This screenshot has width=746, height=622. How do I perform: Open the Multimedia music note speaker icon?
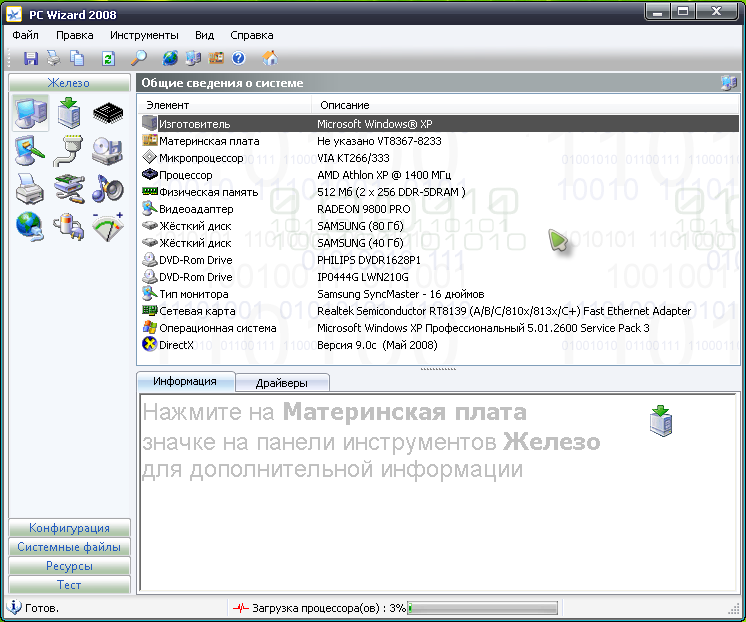click(108, 188)
